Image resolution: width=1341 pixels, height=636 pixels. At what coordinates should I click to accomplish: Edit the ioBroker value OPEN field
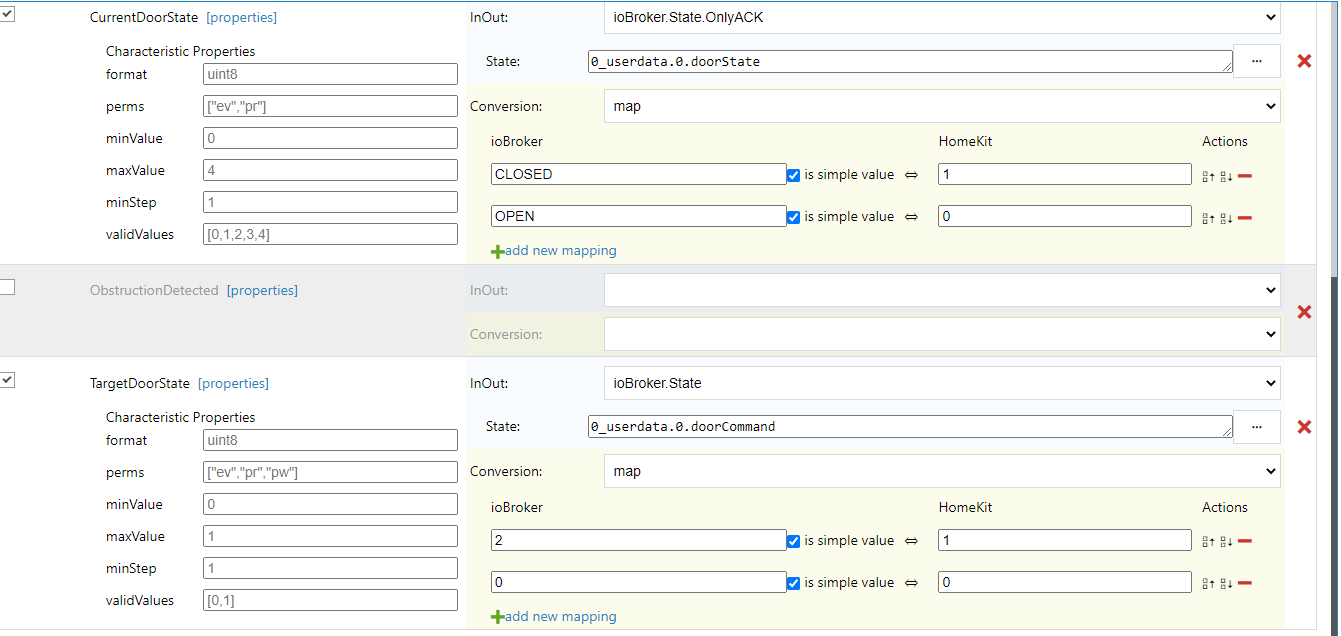tap(639, 216)
